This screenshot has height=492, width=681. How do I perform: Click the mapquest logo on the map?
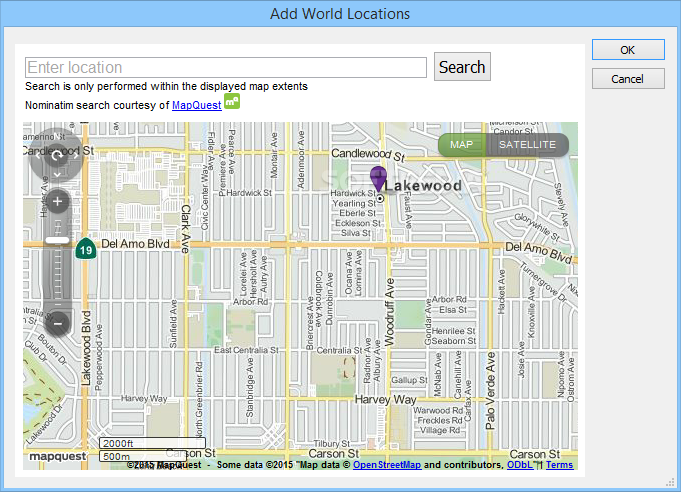pos(58,456)
